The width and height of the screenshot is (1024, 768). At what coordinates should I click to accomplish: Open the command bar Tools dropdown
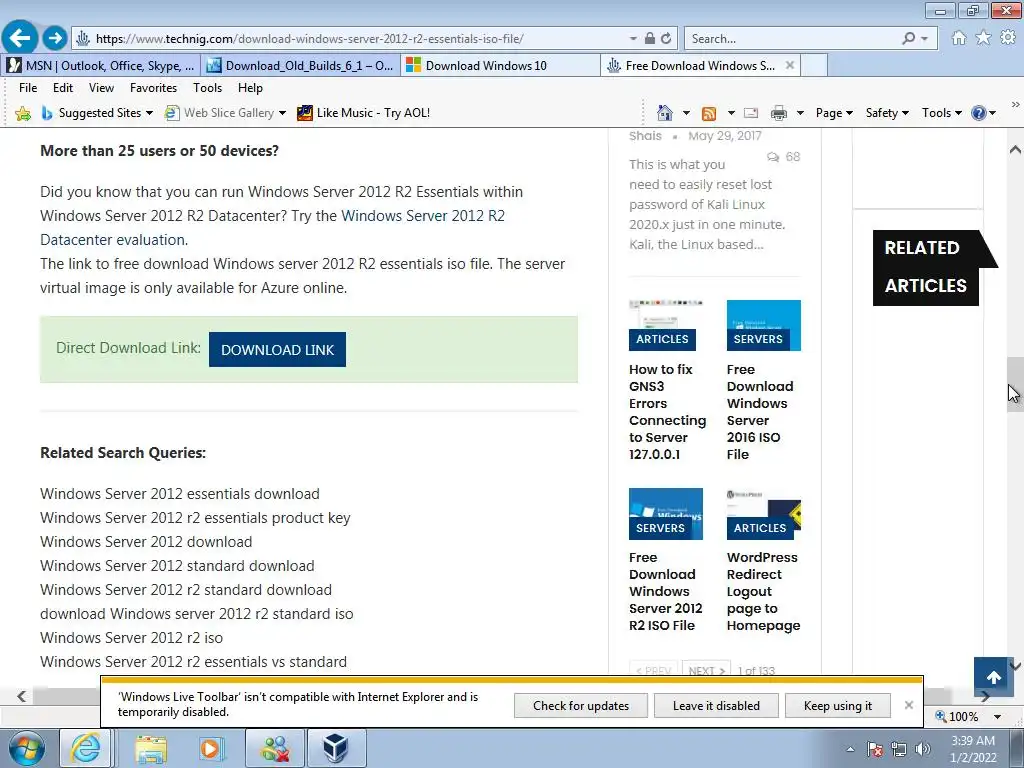click(x=942, y=113)
